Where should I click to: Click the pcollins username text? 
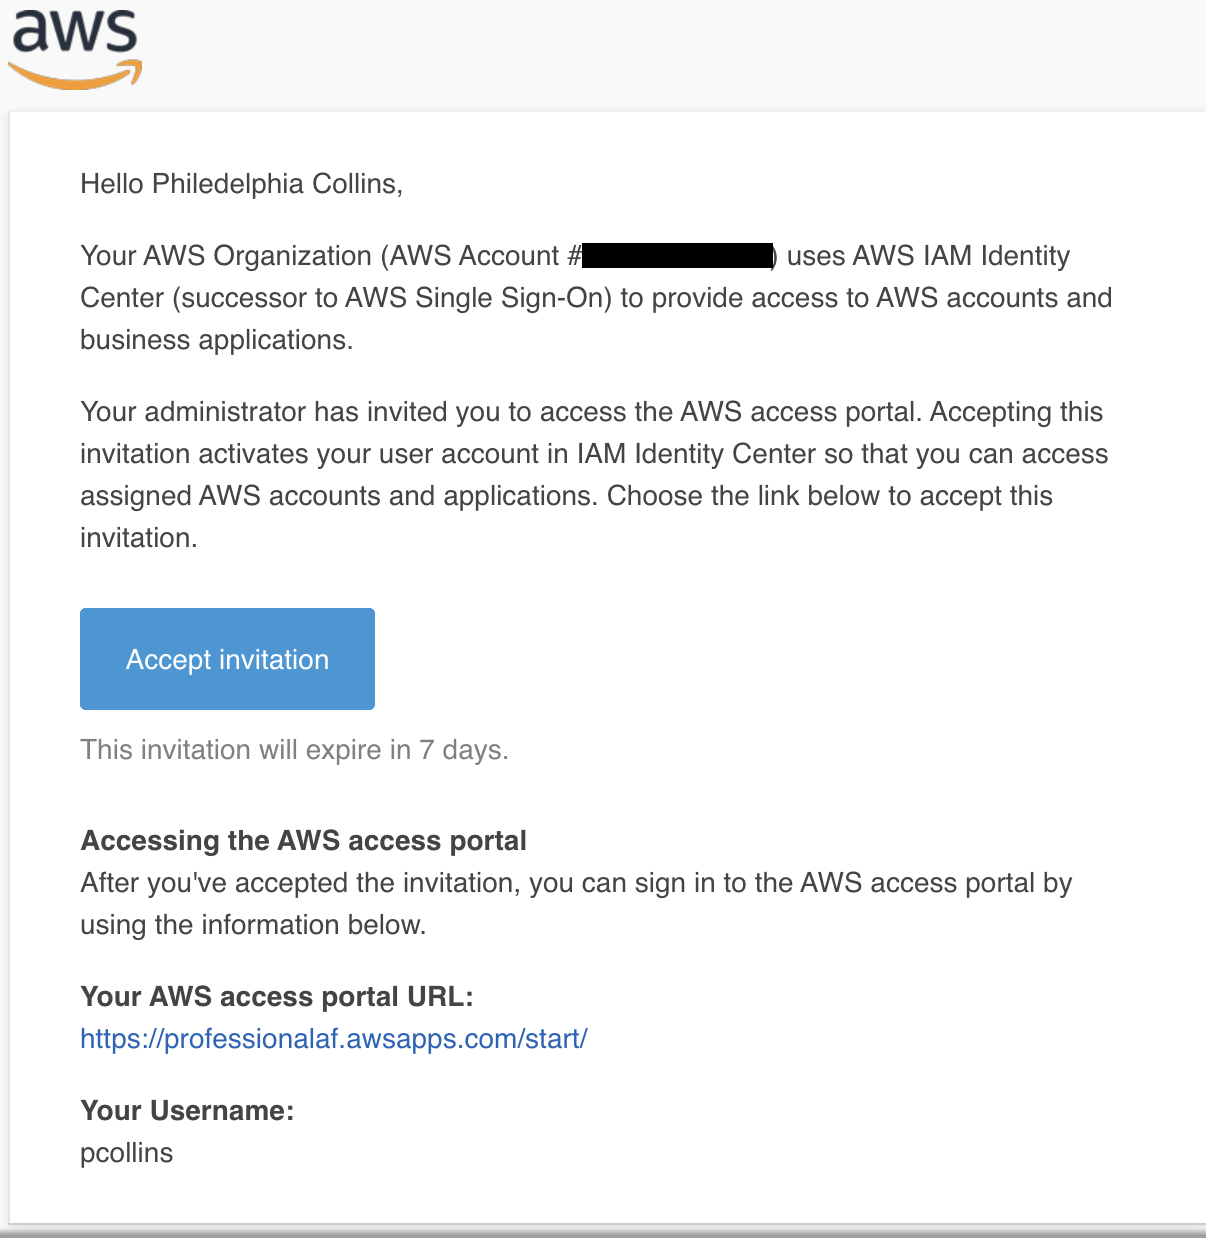pyautogui.click(x=126, y=1153)
